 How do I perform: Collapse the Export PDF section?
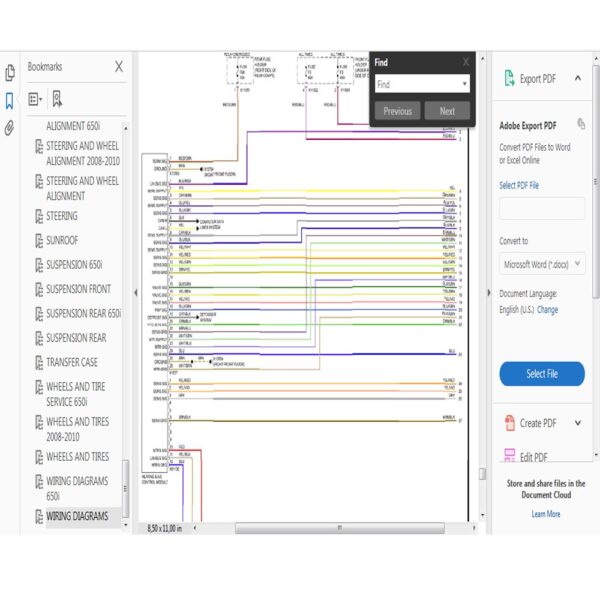coord(578,78)
